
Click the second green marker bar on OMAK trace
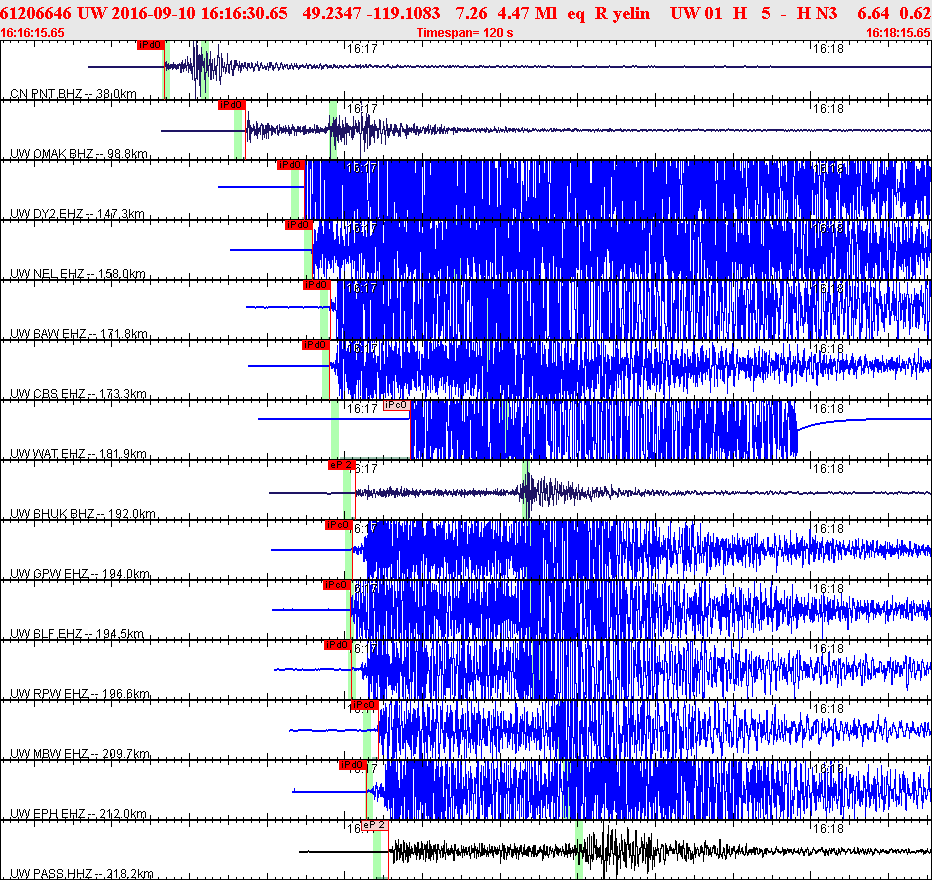333,129
